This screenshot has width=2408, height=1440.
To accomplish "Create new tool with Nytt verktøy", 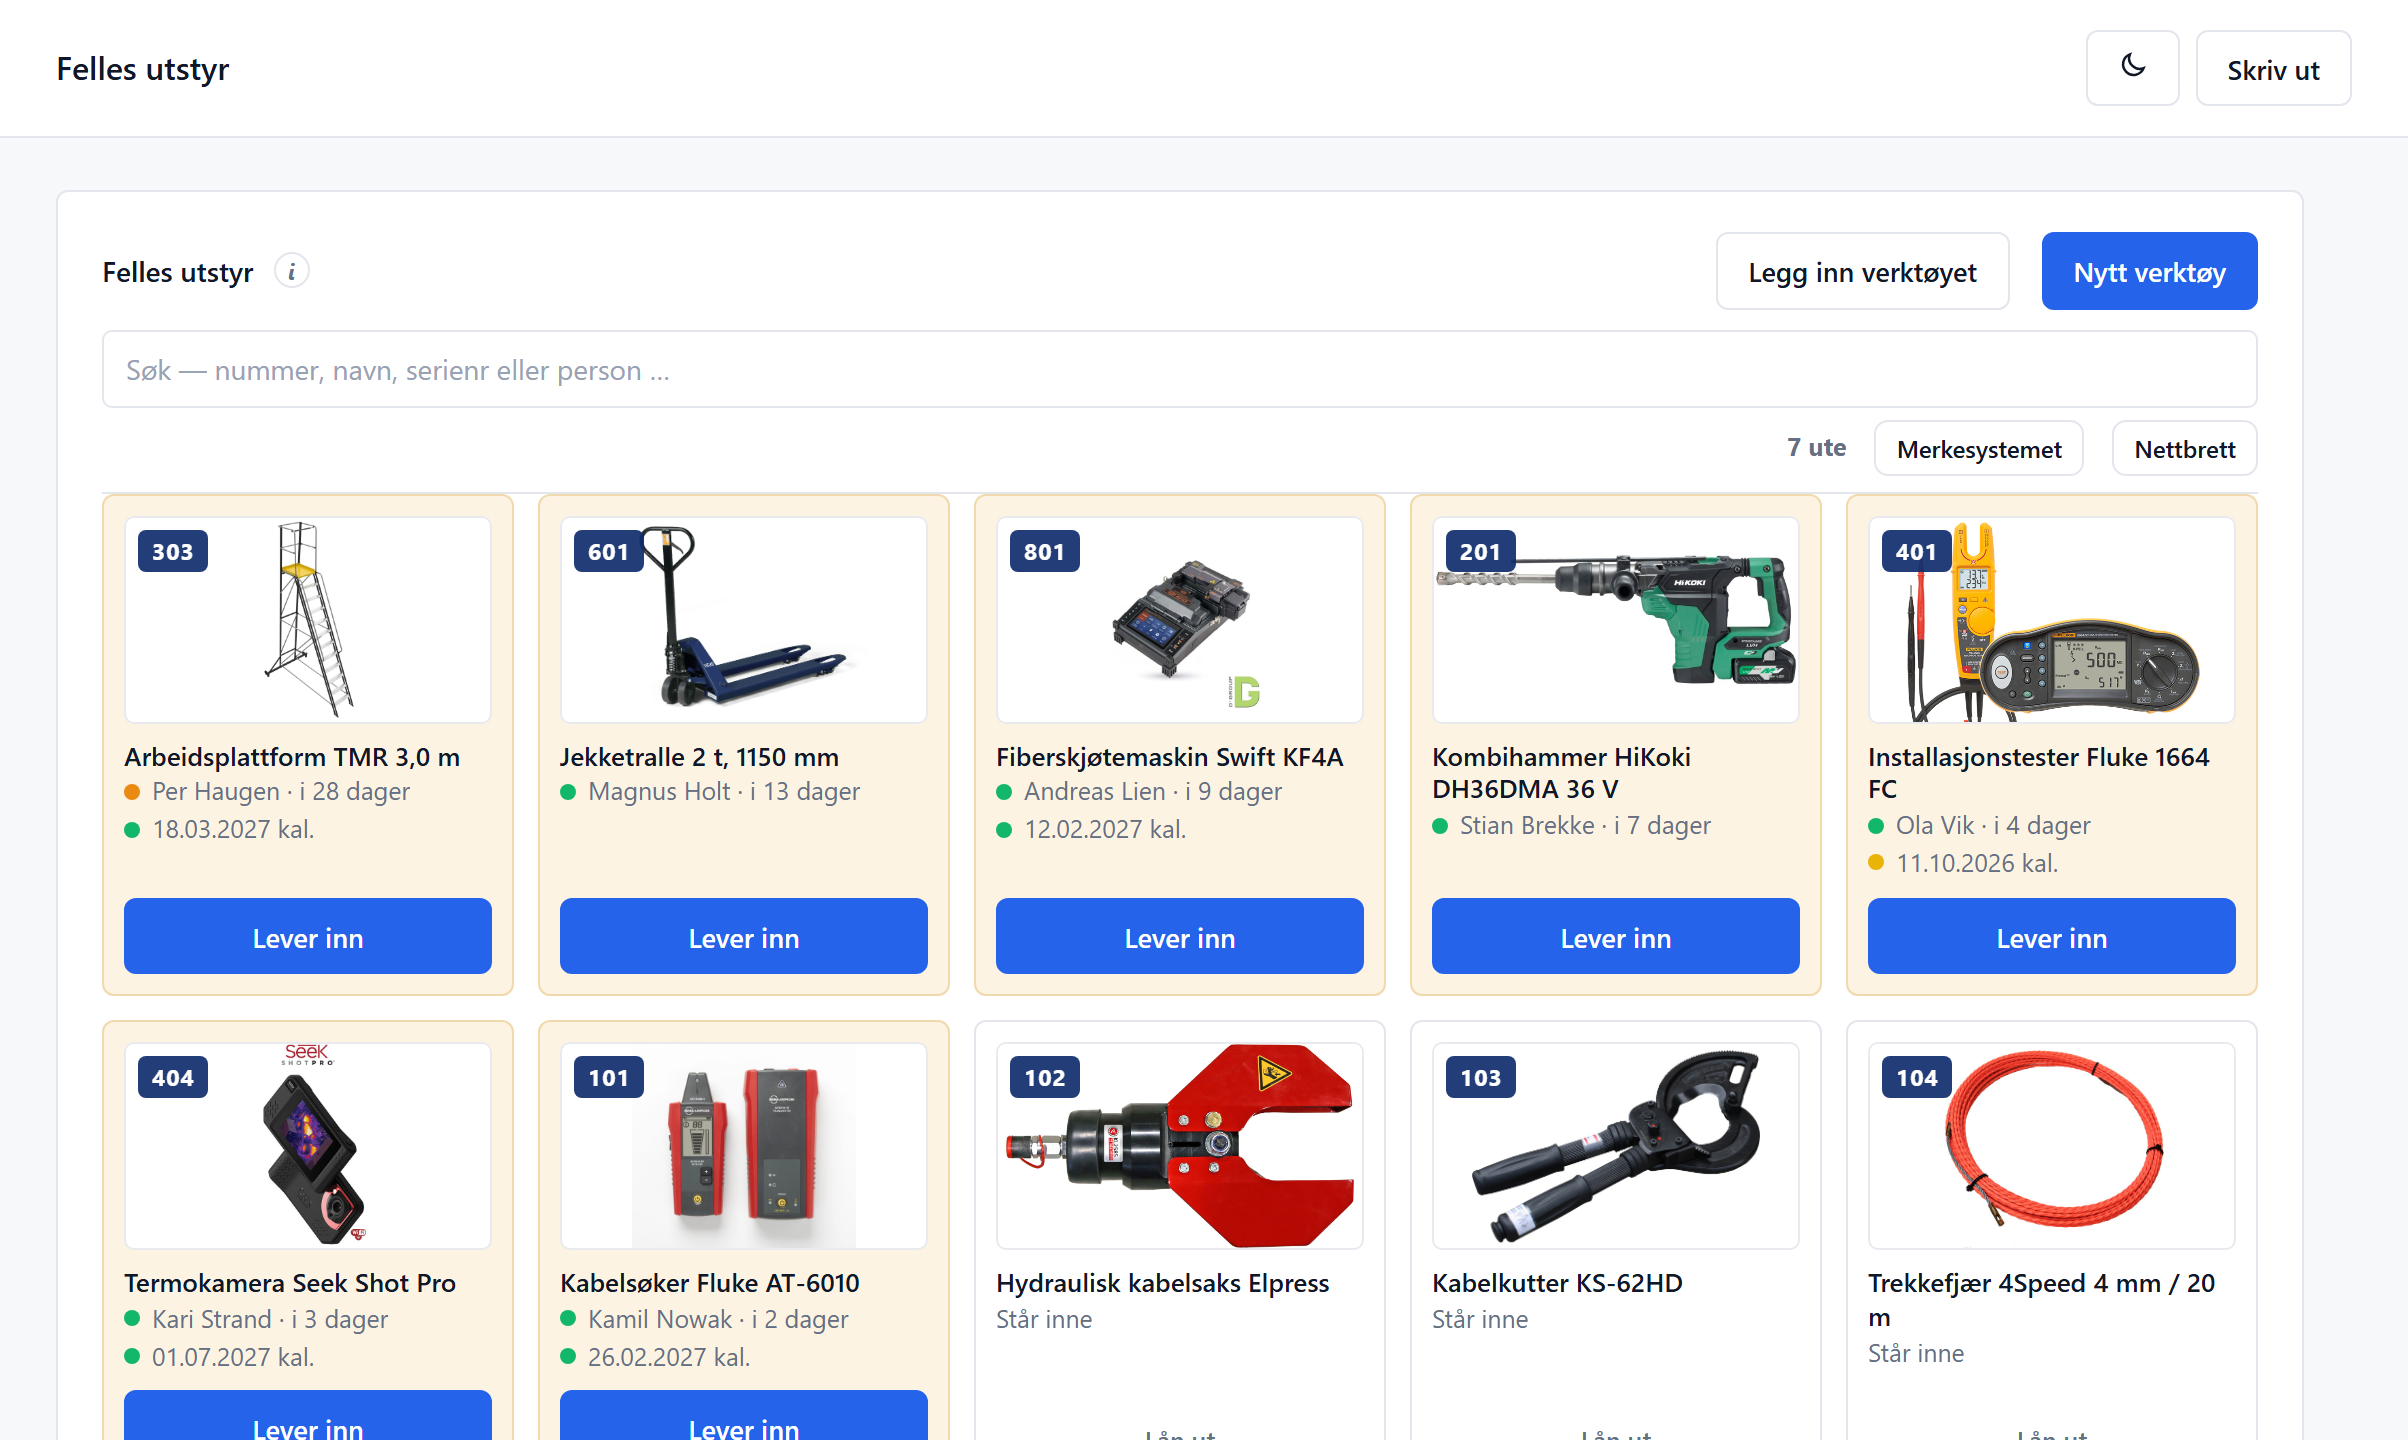I will pyautogui.click(x=2149, y=271).
